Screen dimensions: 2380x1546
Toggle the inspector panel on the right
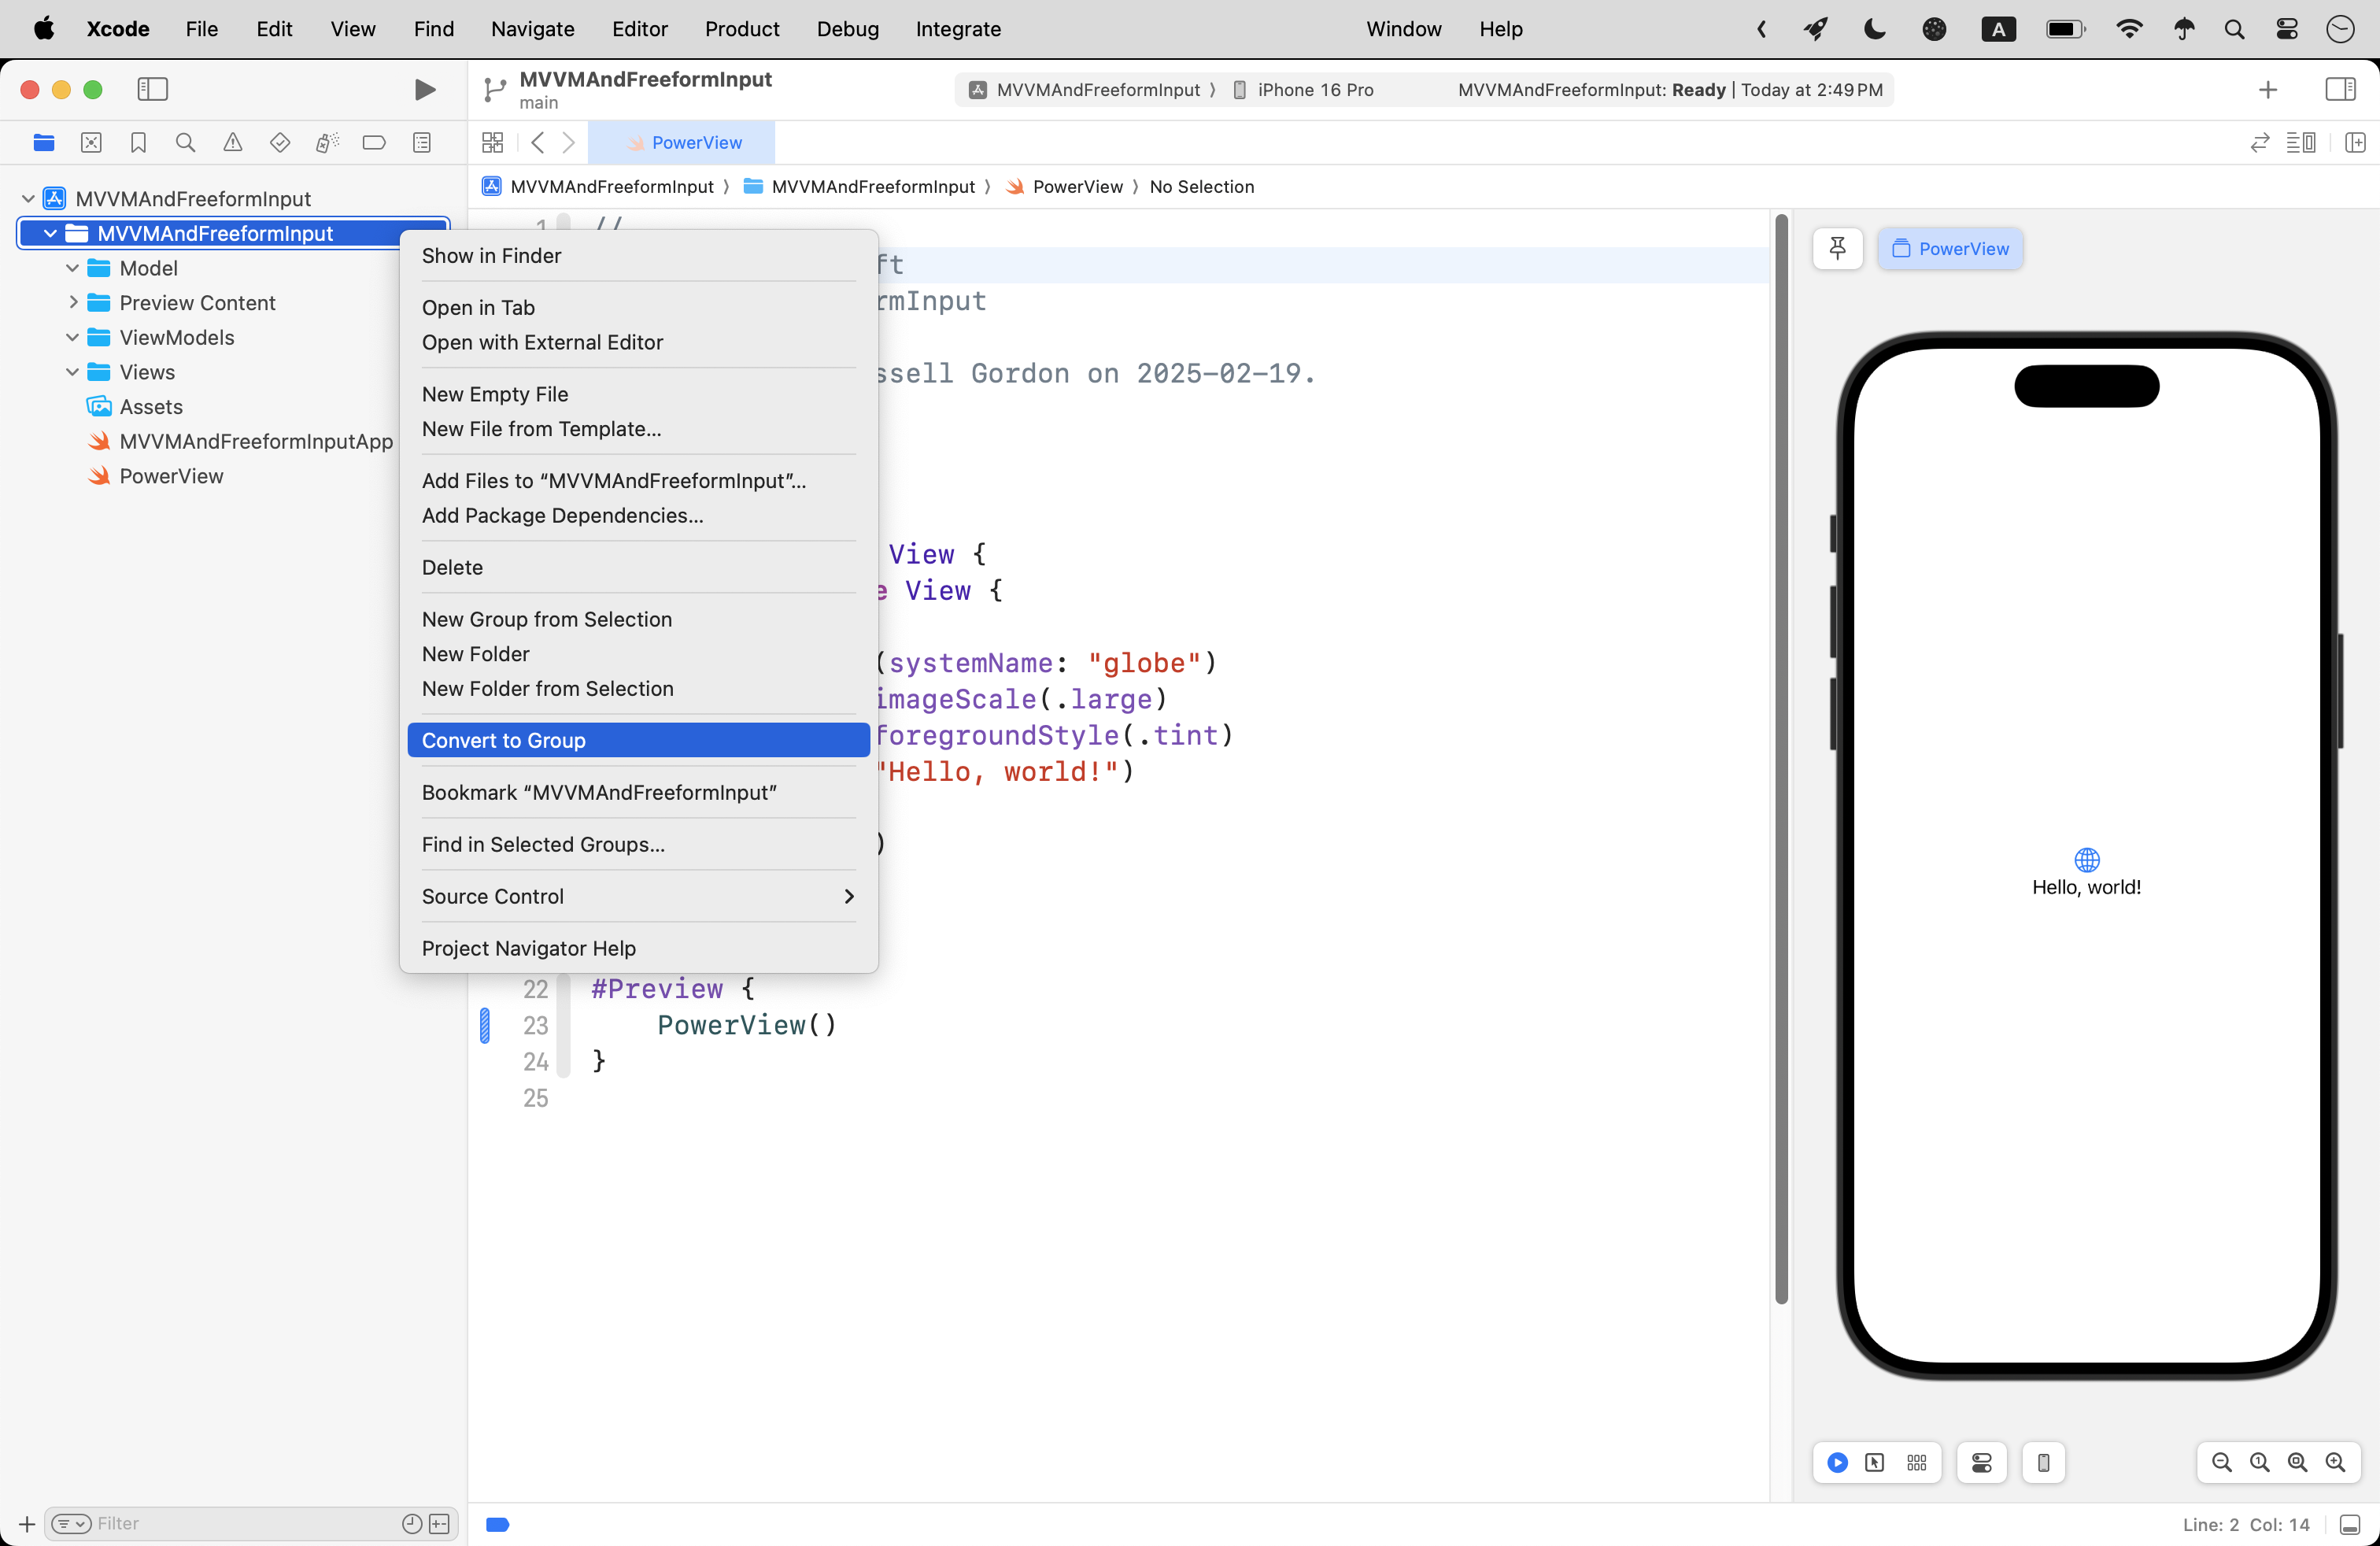point(2340,90)
